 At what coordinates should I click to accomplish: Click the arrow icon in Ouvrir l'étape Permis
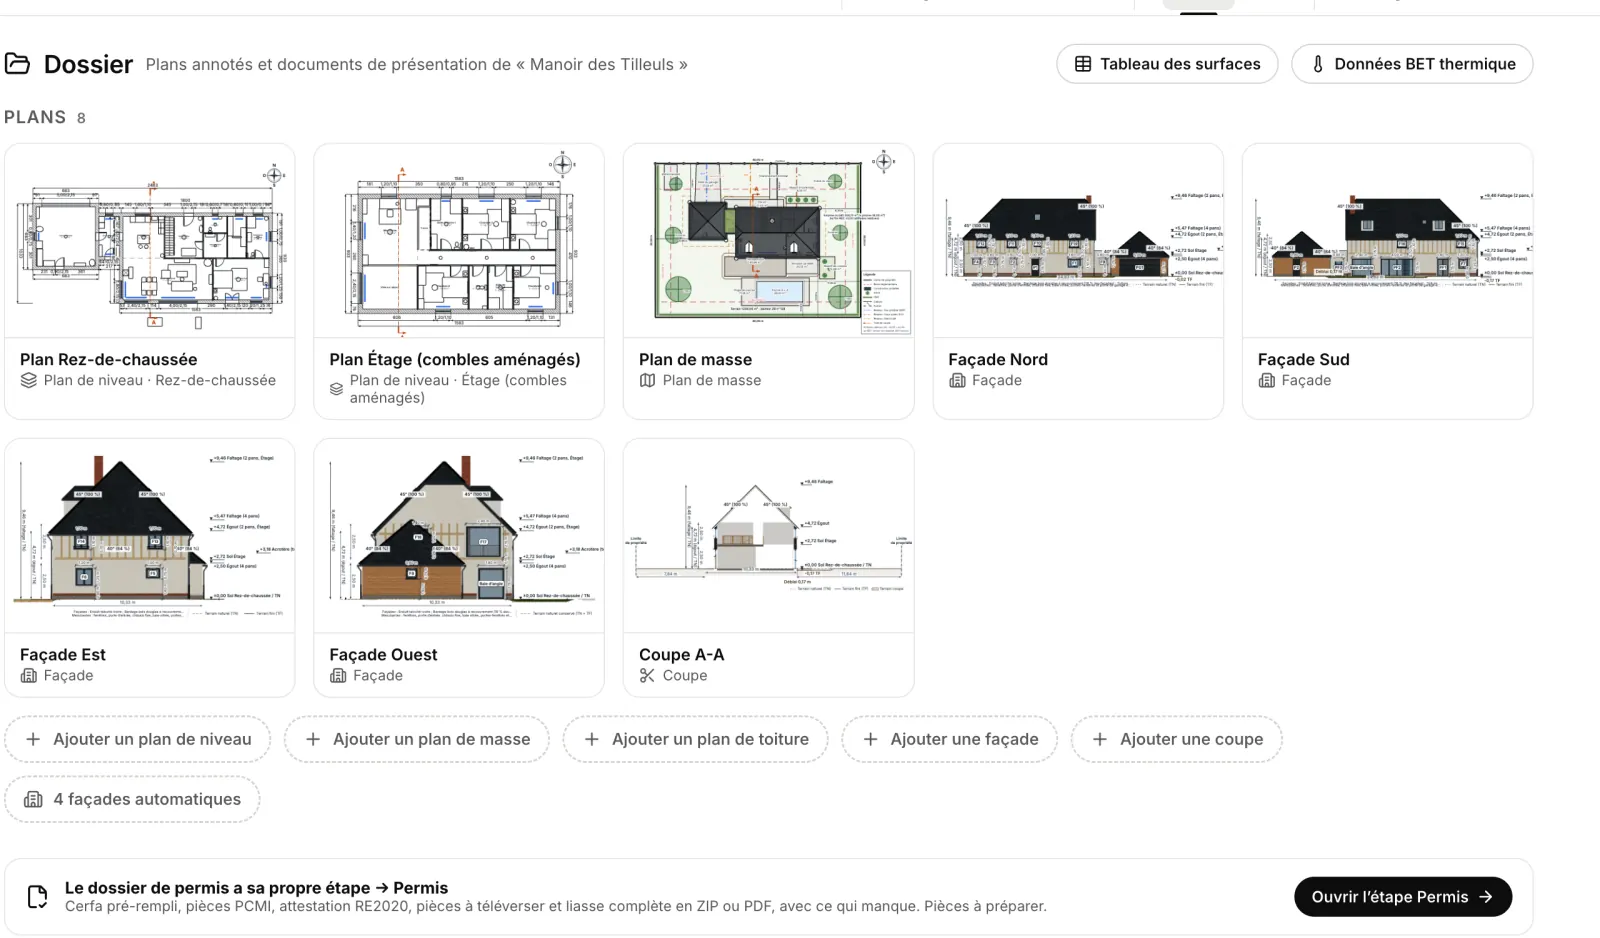click(x=1486, y=897)
